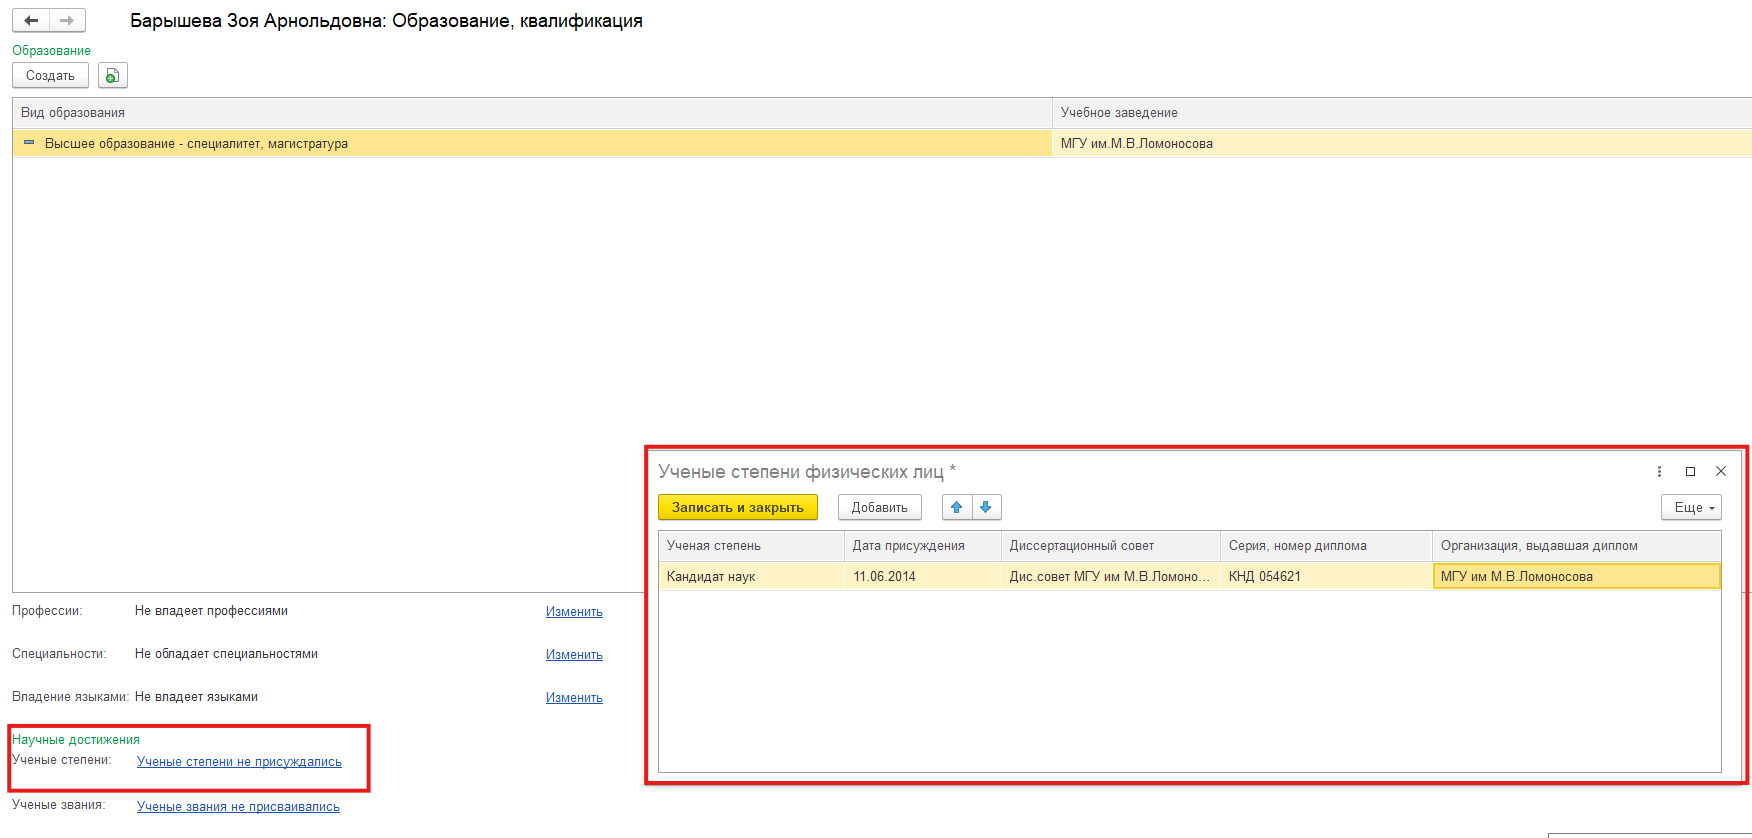Viewport: 1752px width, 838px height.
Task: Click the Вид образования column header
Action: point(532,113)
